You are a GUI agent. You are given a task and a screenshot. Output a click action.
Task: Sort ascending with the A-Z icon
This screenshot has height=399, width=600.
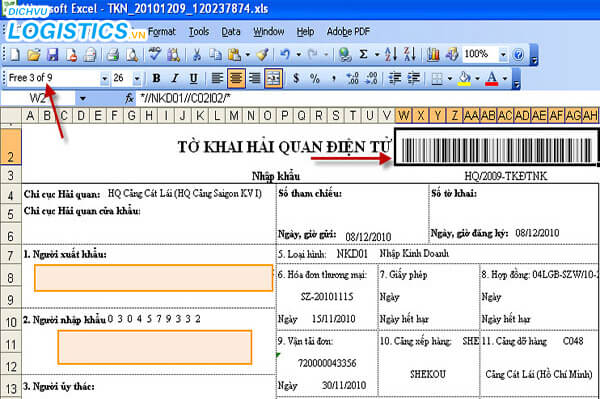(391, 55)
